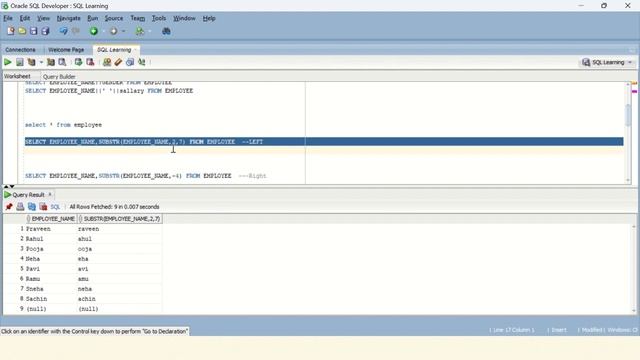
Task: Click the Save All icon in main toolbar
Action: click(45, 31)
